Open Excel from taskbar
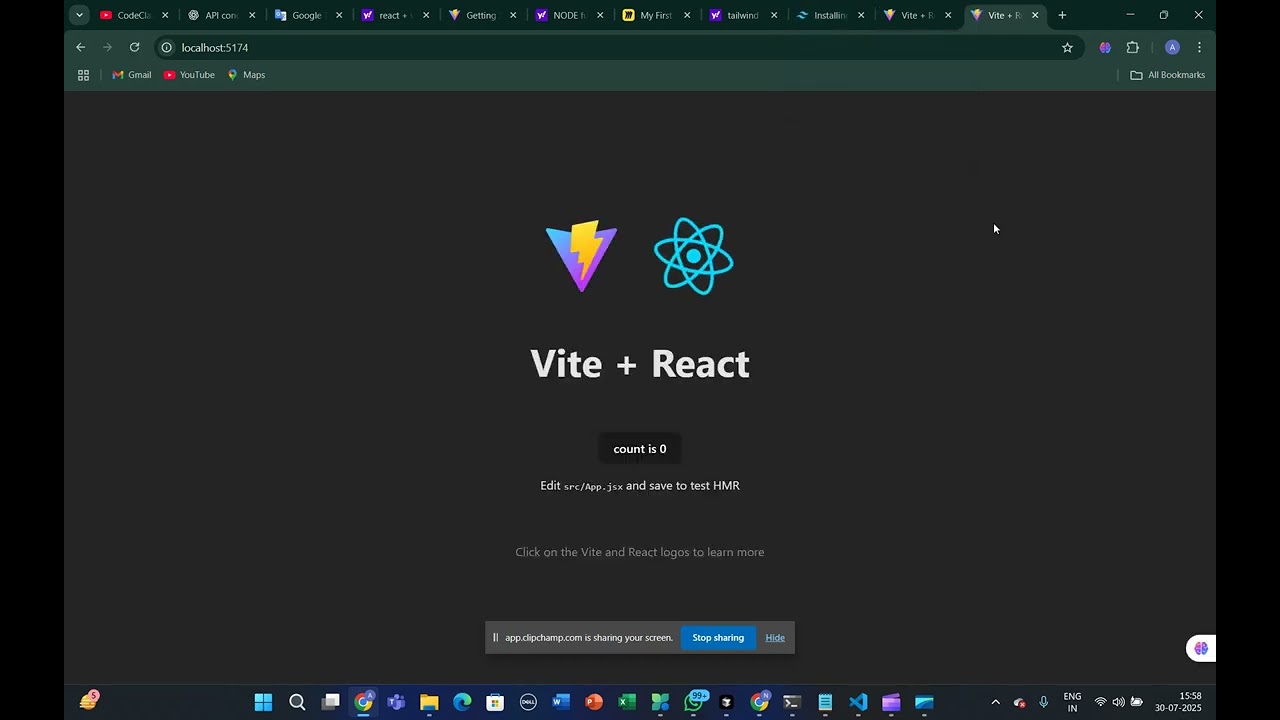 click(627, 702)
